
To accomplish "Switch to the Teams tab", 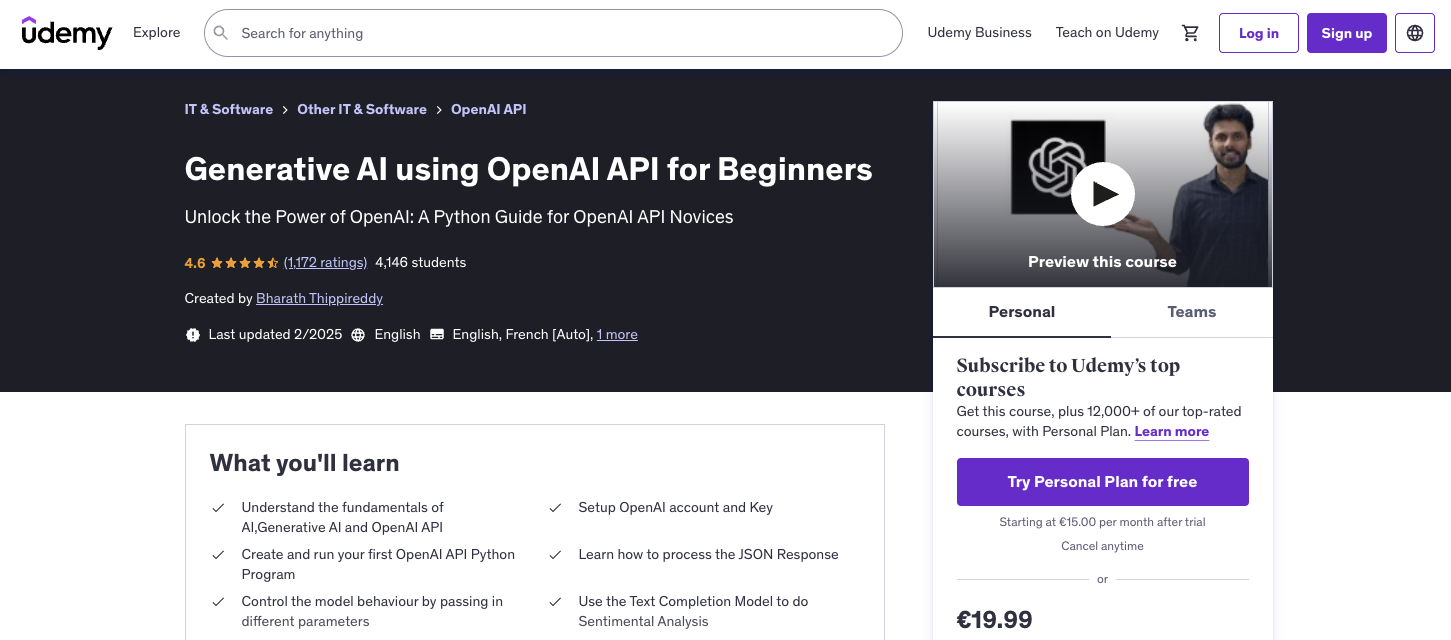I will tap(1191, 312).
